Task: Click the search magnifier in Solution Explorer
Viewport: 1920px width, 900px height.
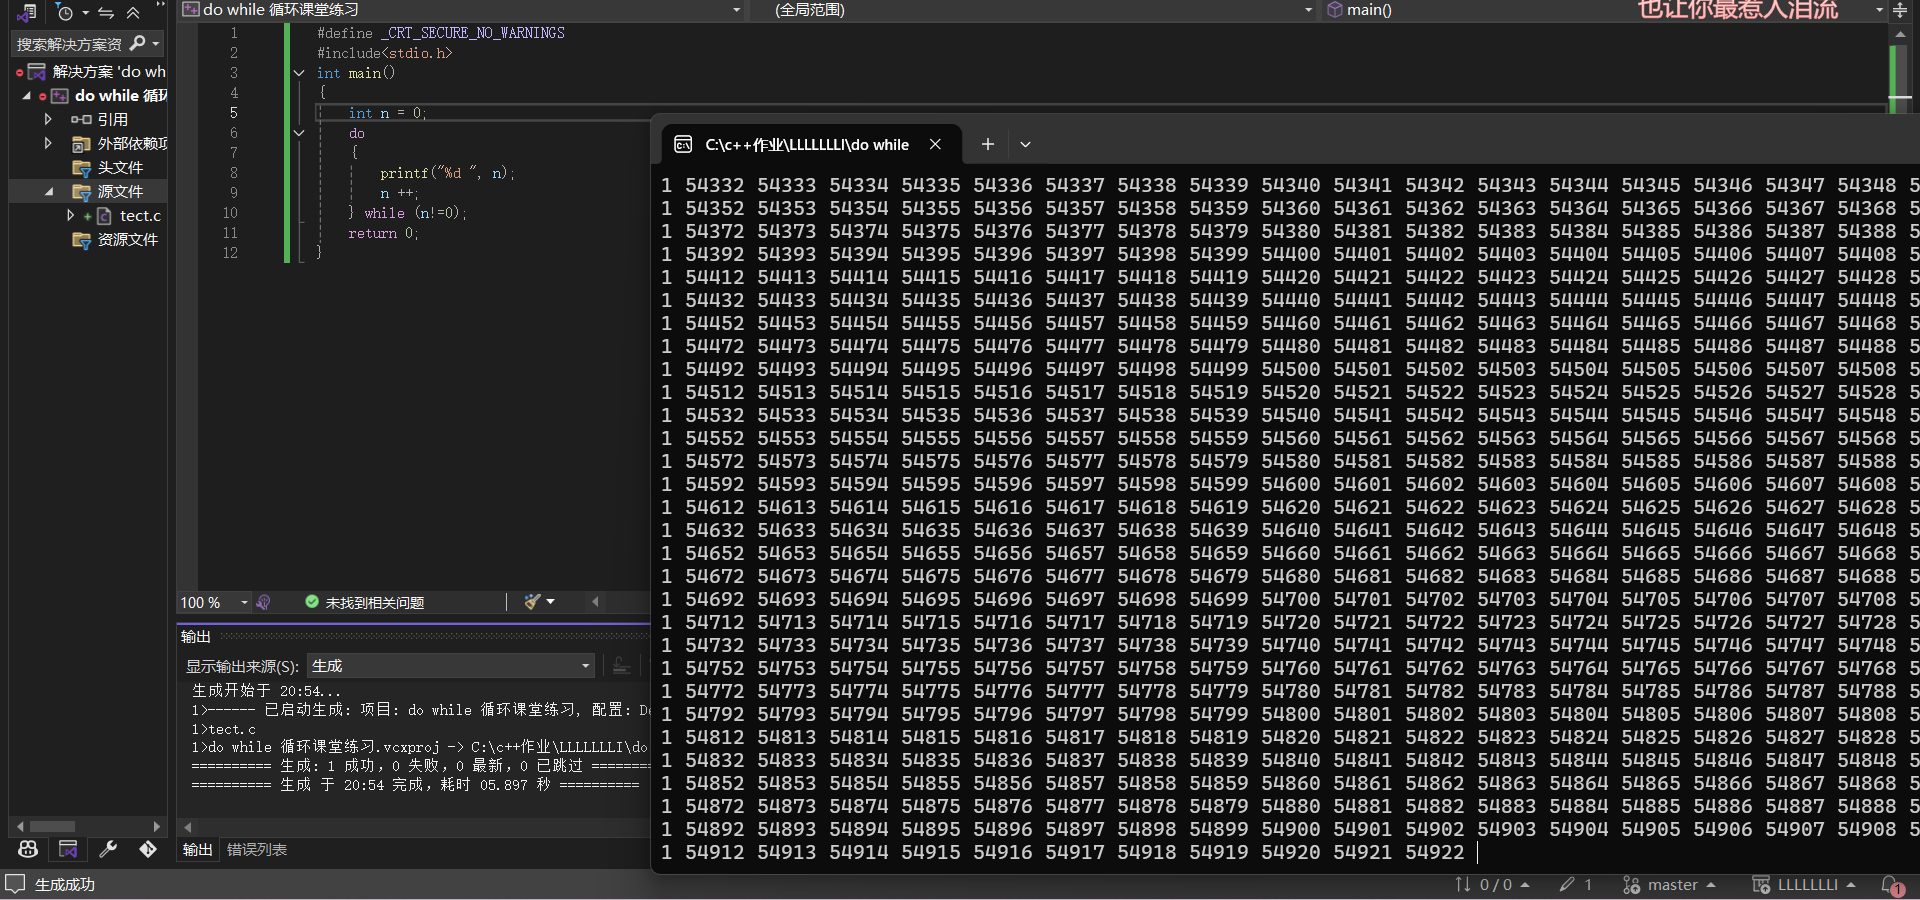Action: [138, 43]
